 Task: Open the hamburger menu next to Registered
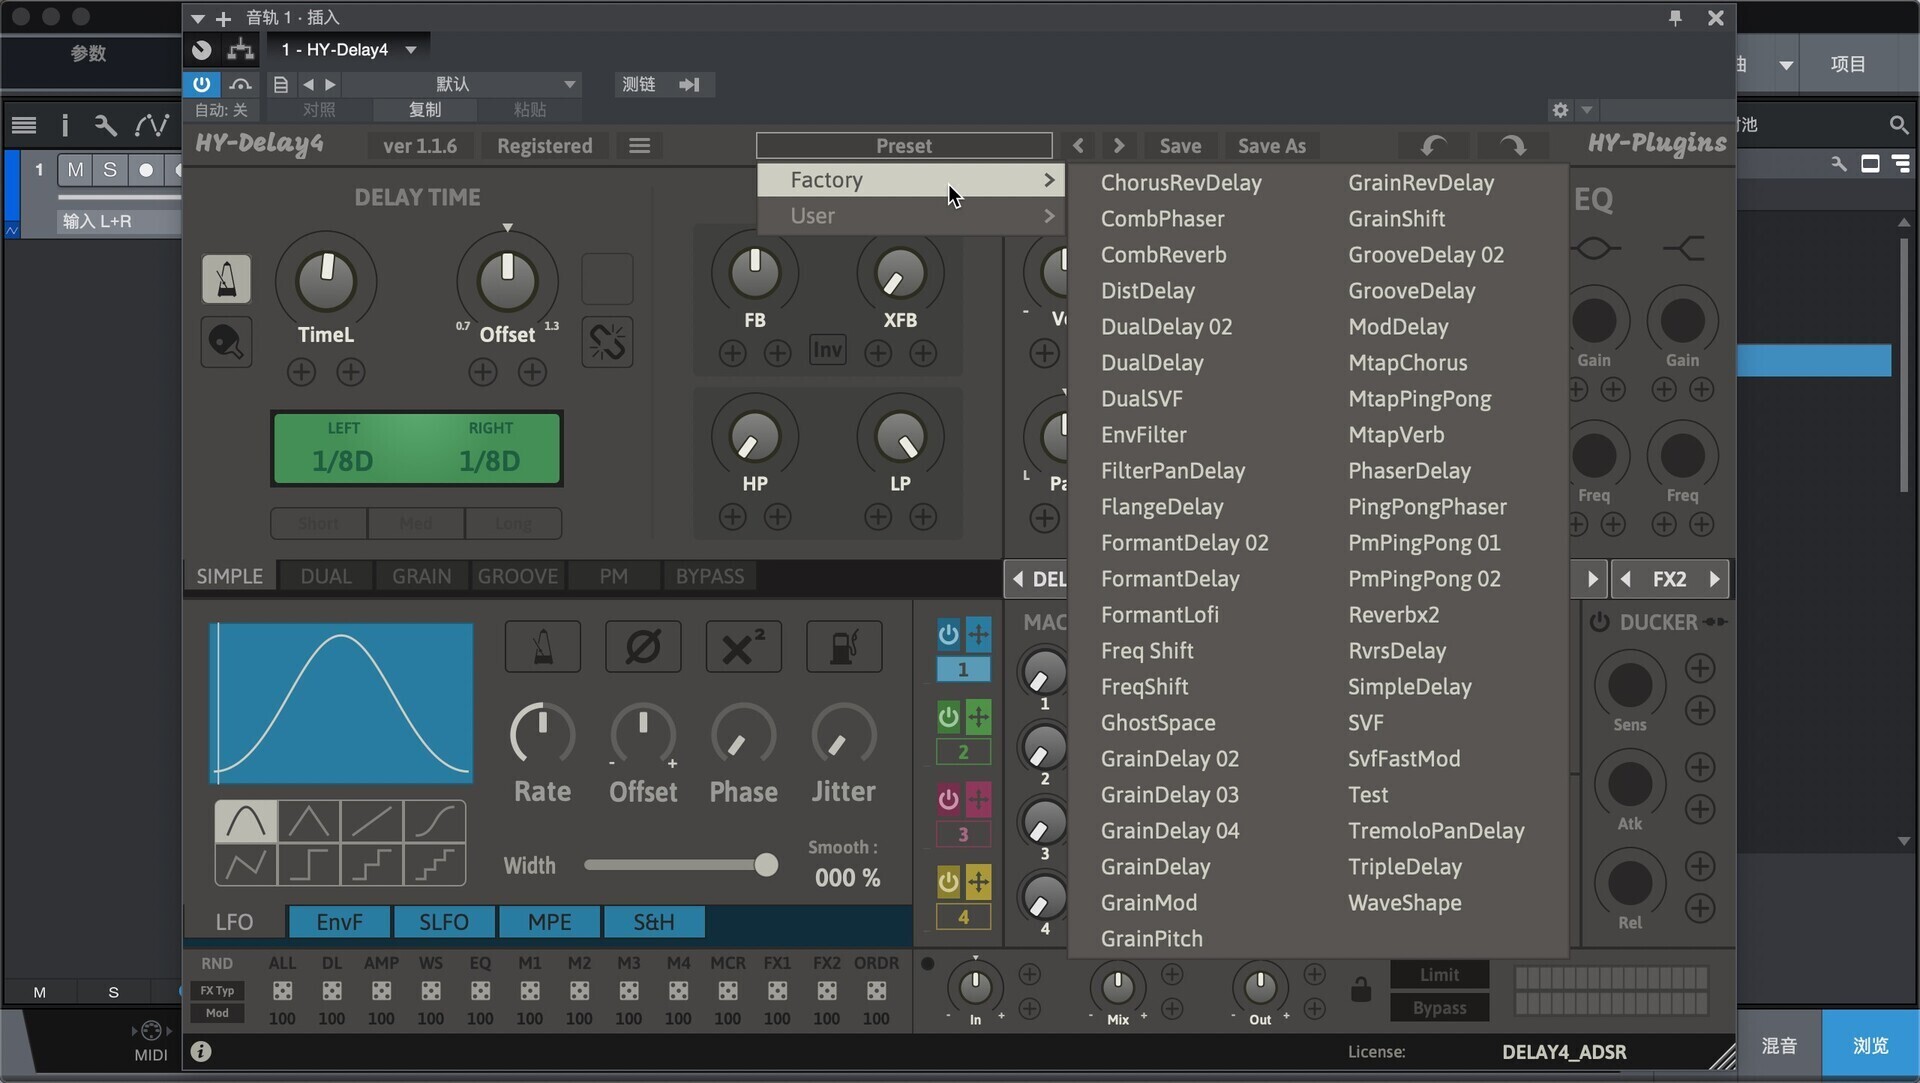[x=640, y=146]
